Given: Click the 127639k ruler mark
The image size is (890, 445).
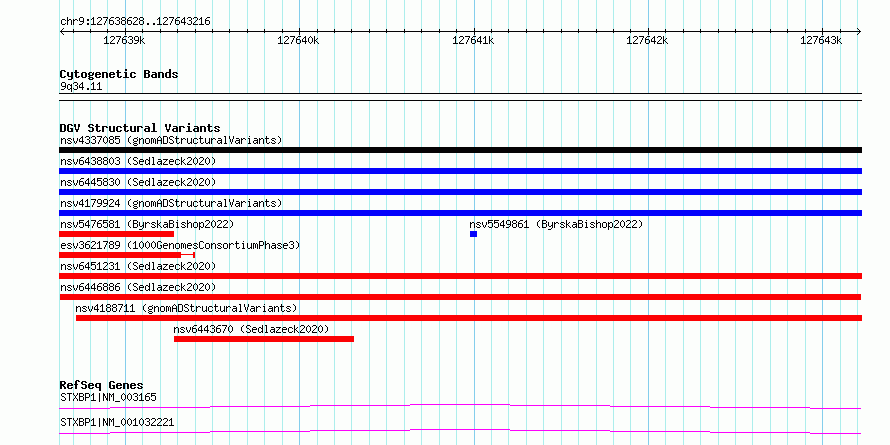Looking at the screenshot, I should 124,40.
